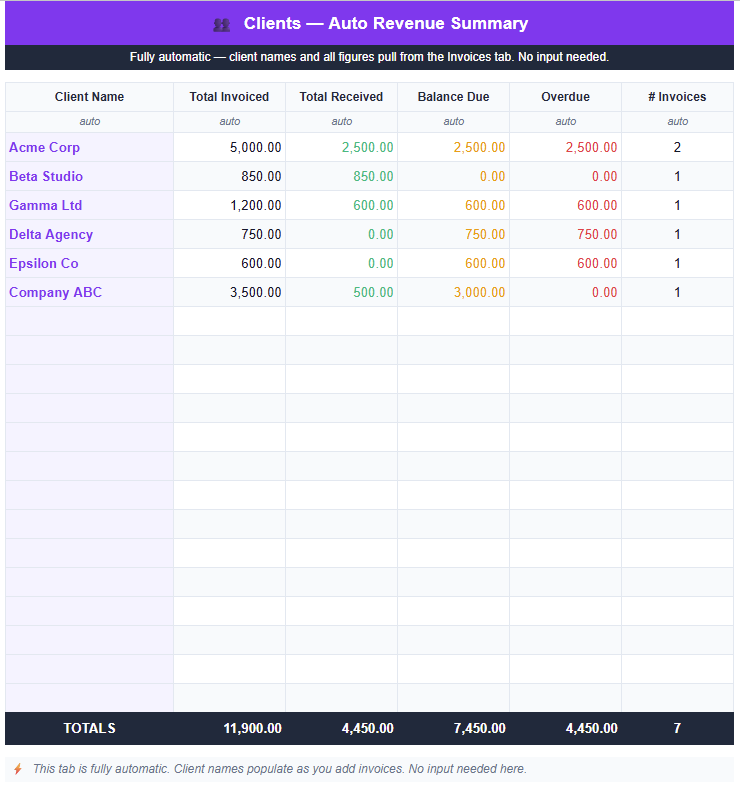This screenshot has height=792, width=740.
Task: Select totals invoiced 11,900.00
Action: tap(253, 728)
